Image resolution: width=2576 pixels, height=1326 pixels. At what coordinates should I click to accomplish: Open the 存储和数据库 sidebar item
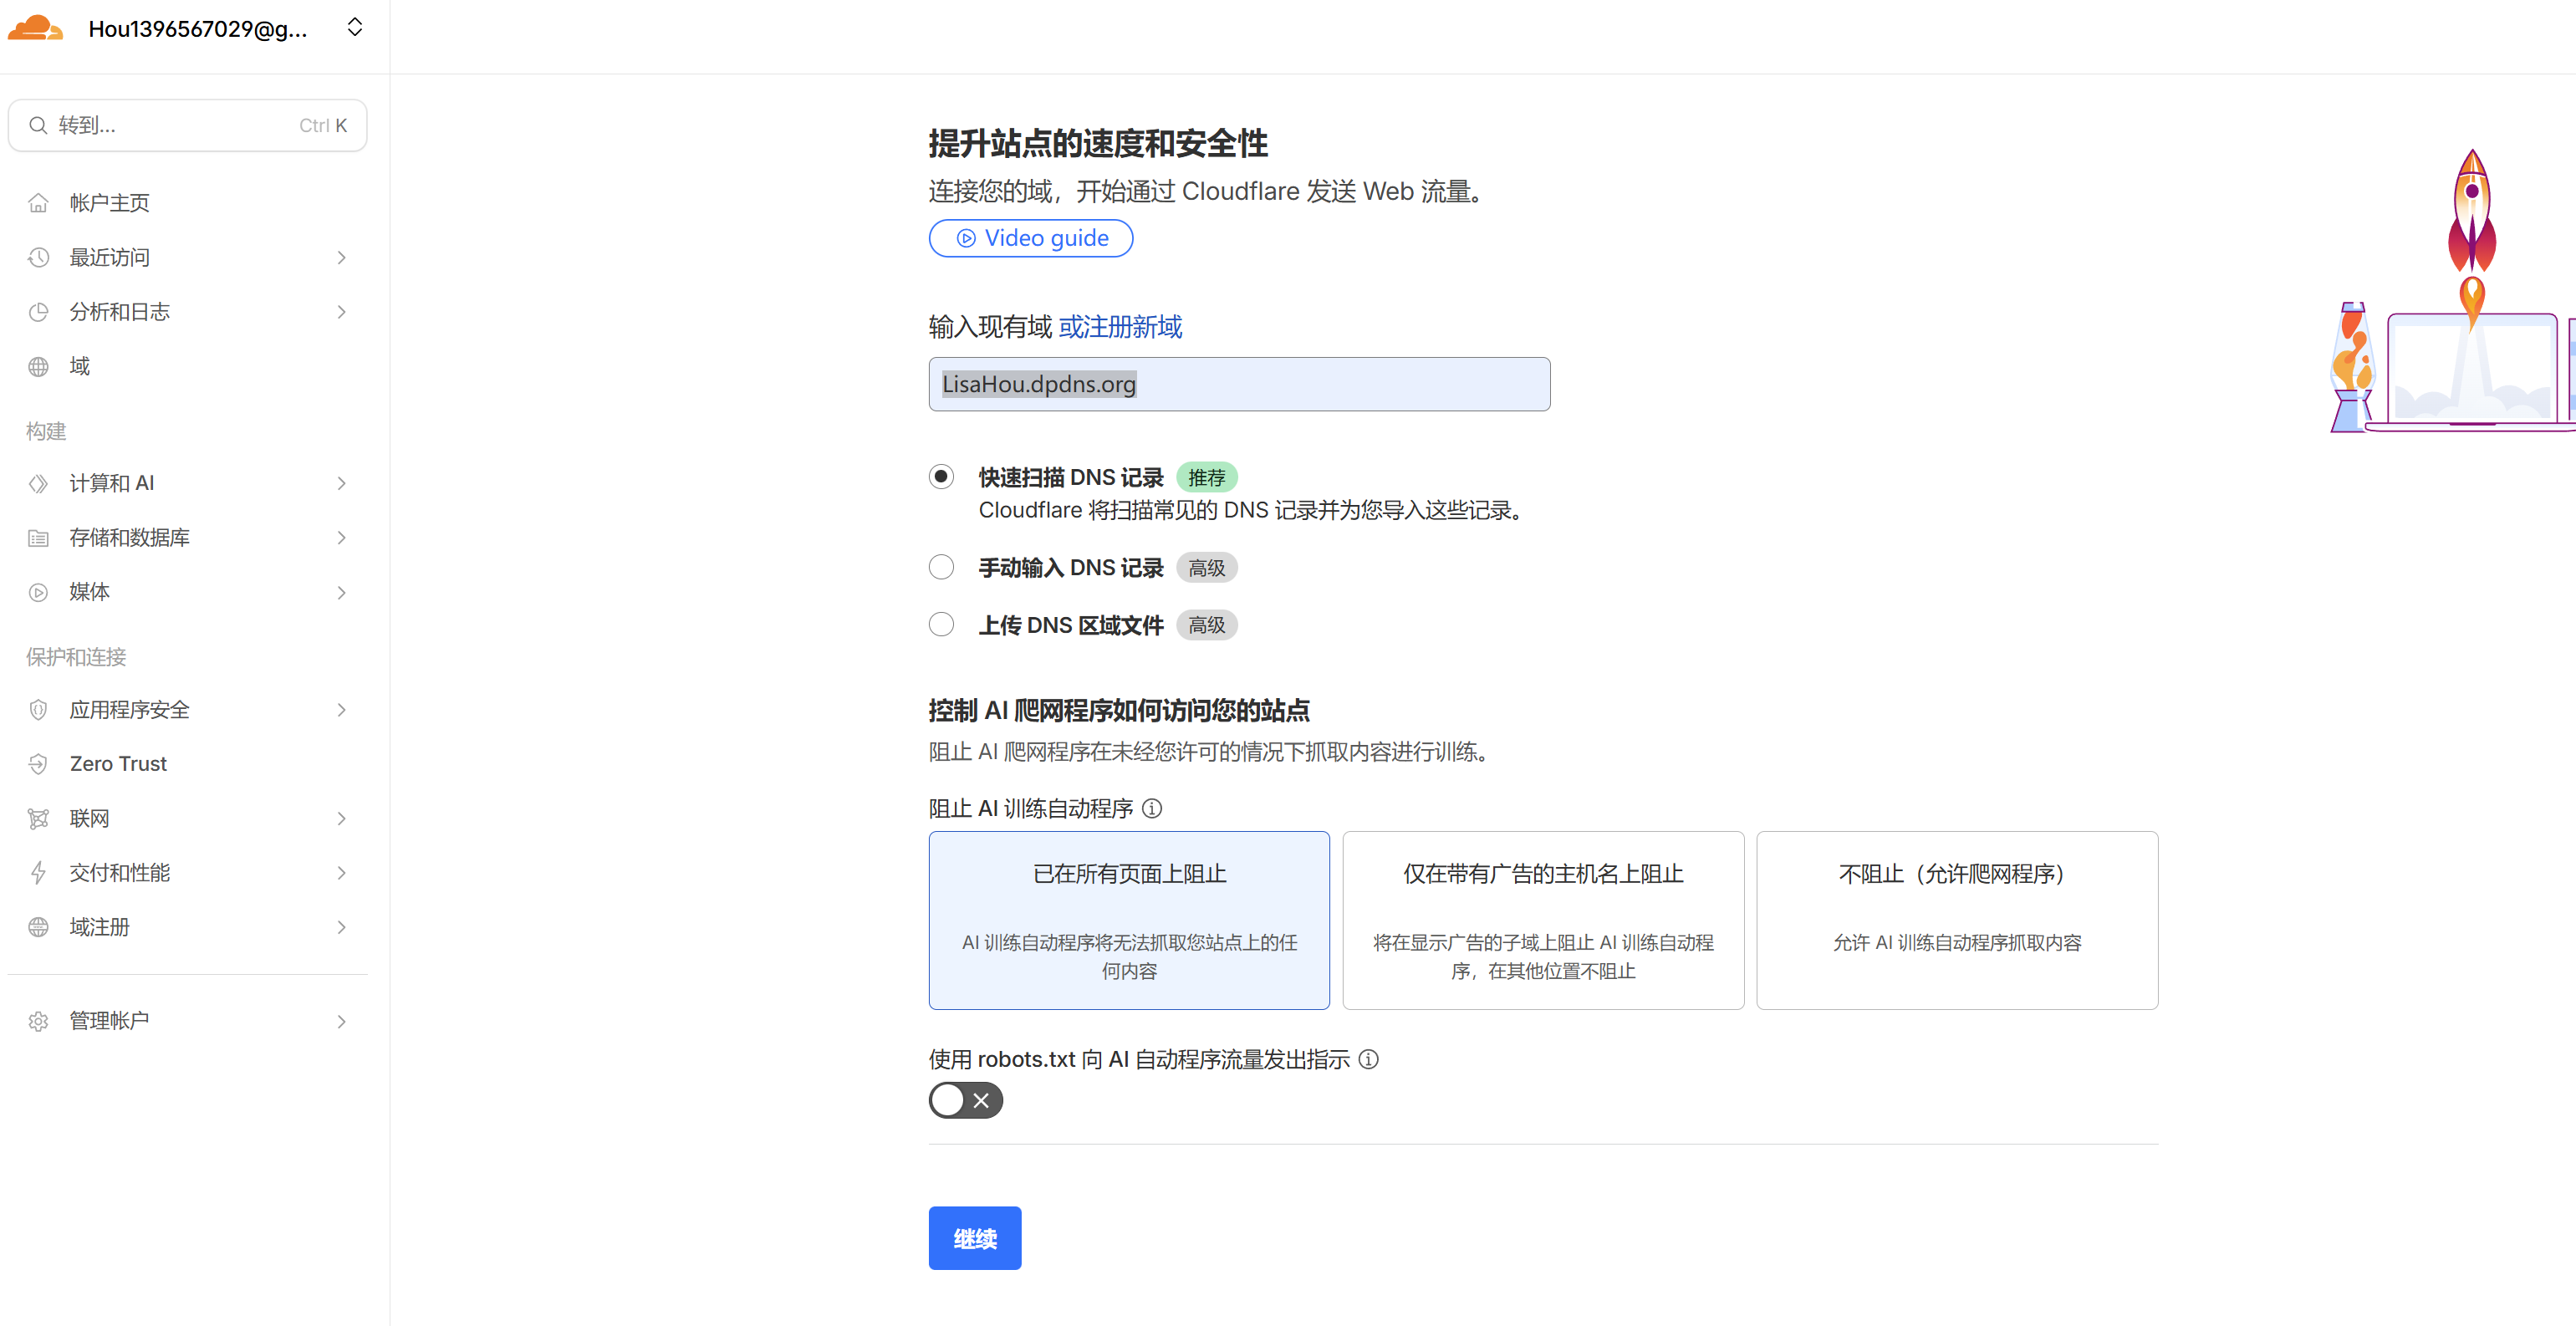(130, 538)
